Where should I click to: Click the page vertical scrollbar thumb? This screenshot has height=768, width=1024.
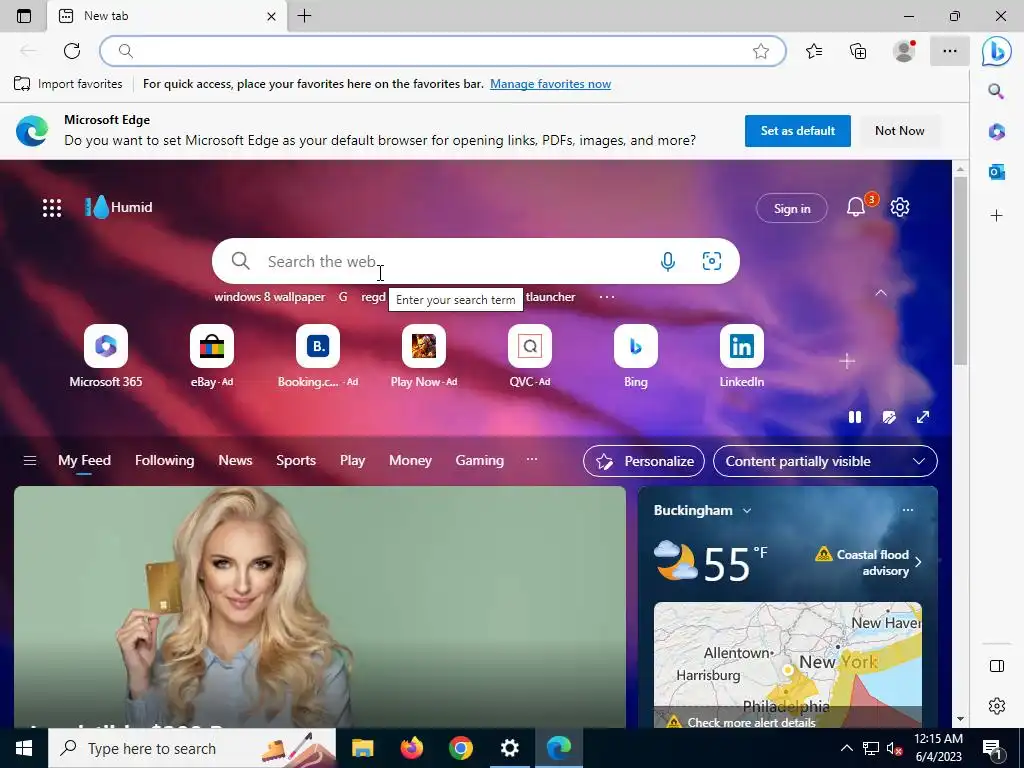tap(960, 270)
